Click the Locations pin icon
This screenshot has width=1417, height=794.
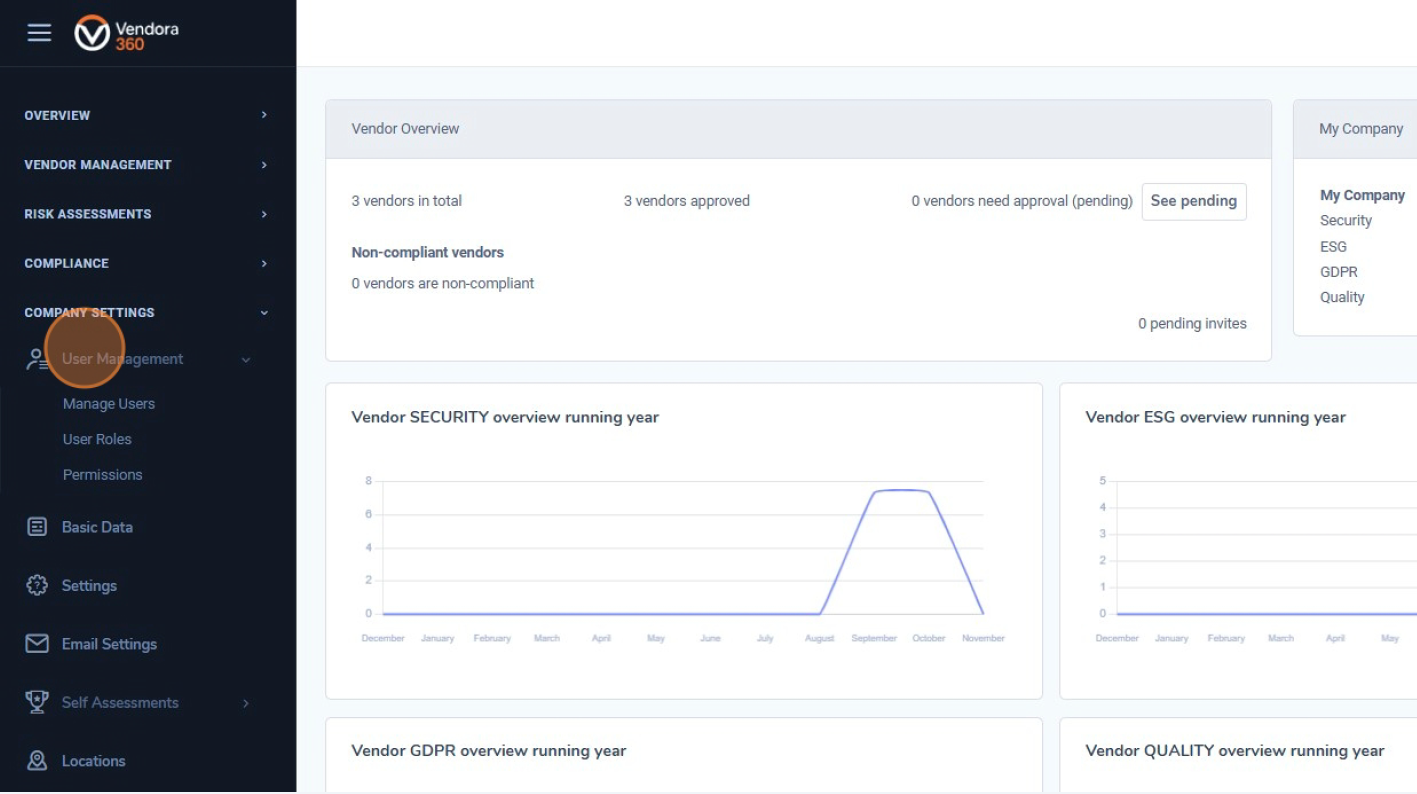coord(37,761)
